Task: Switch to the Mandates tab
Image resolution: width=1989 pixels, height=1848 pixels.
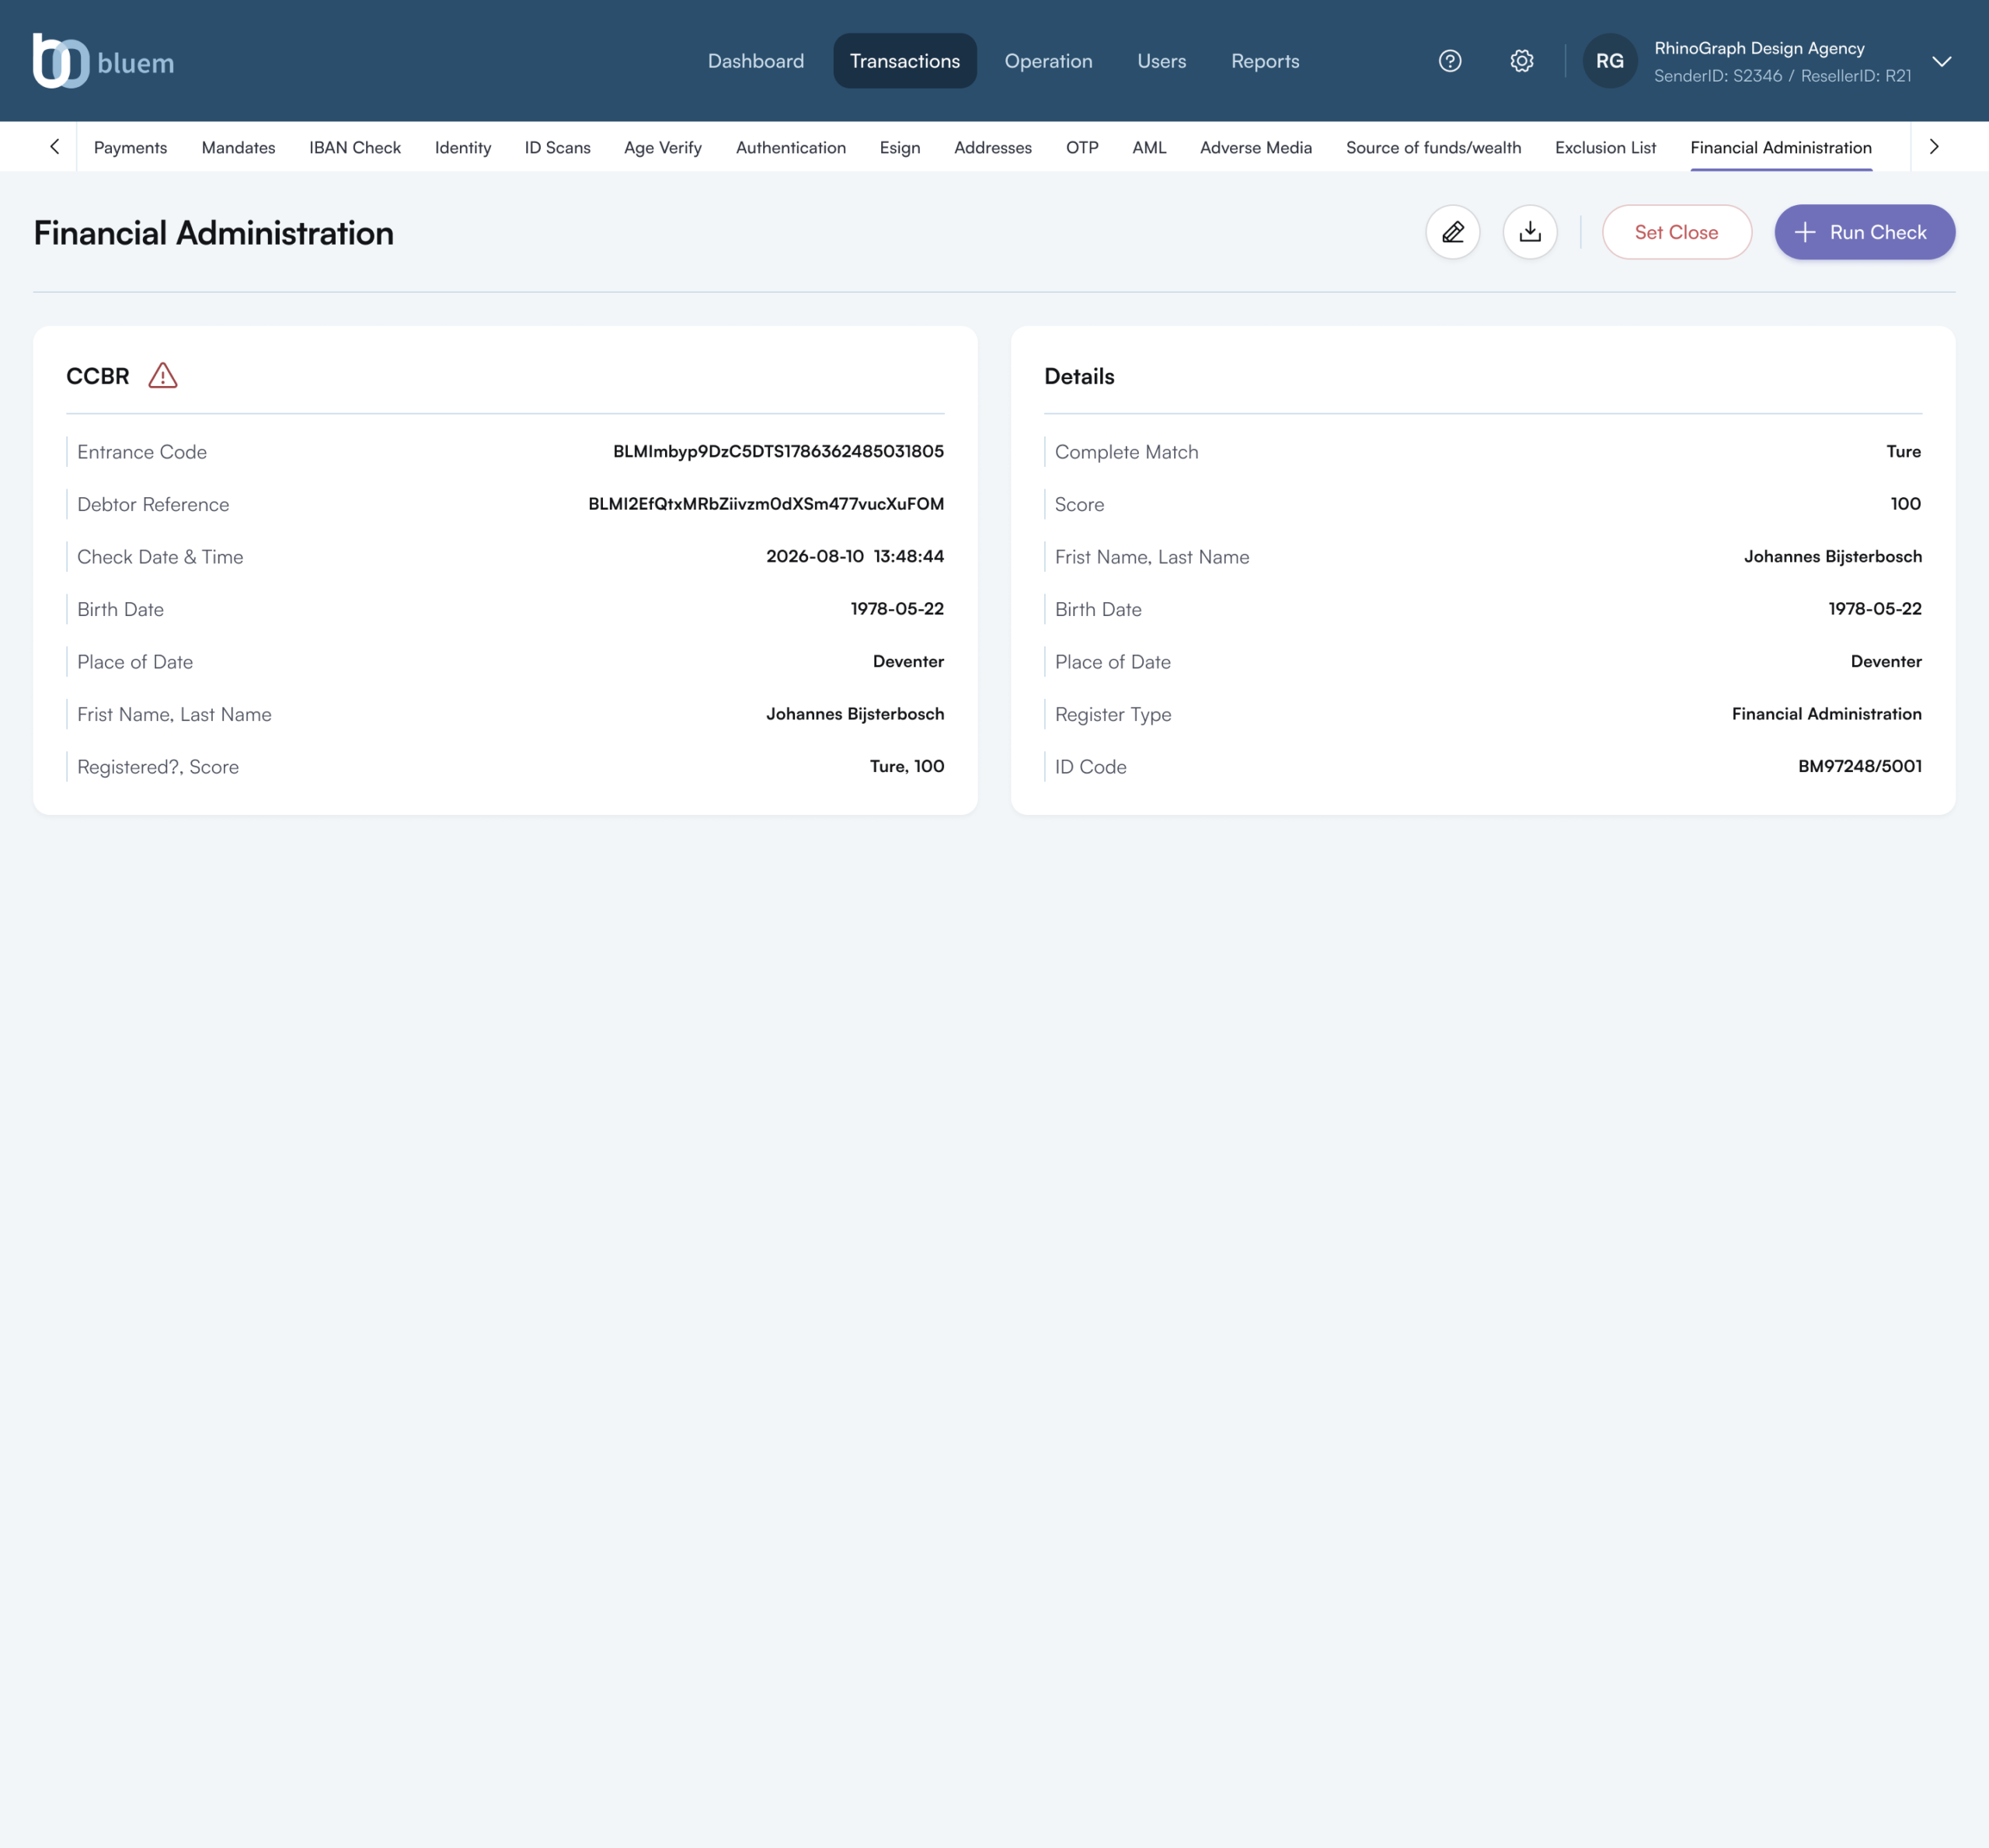Action: coord(238,147)
